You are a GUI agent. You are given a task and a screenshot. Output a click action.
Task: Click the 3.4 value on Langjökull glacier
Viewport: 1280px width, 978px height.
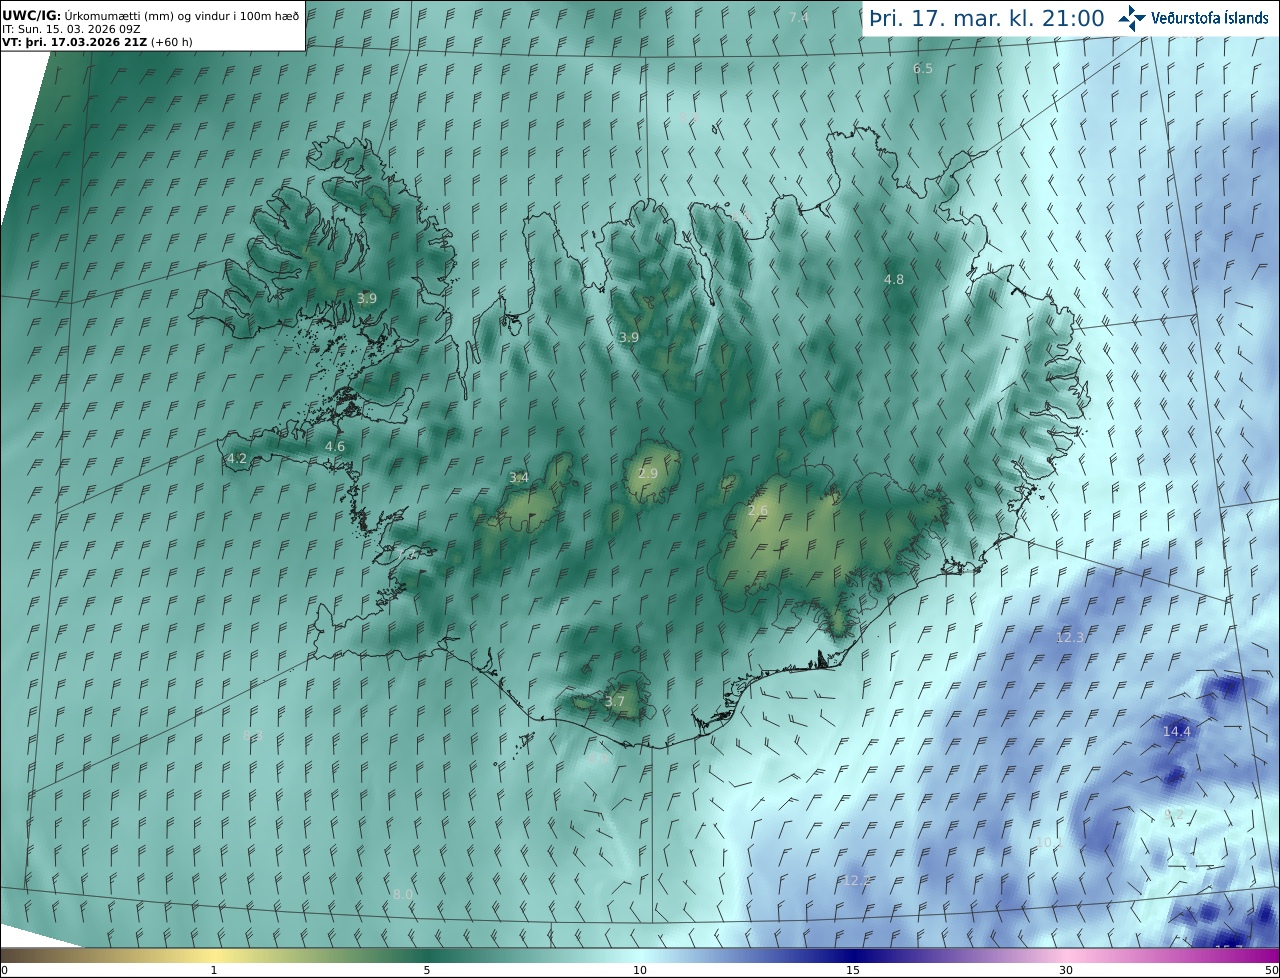pyautogui.click(x=519, y=478)
